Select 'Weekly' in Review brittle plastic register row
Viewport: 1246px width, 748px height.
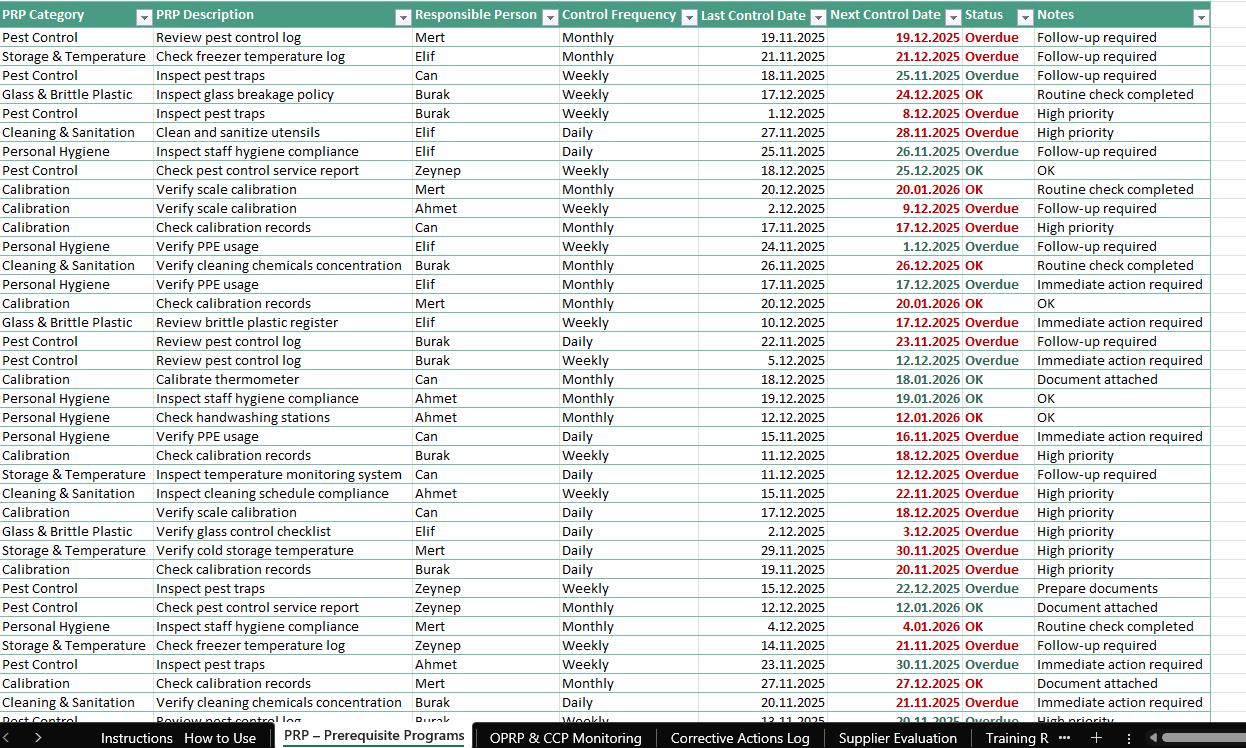click(628, 322)
